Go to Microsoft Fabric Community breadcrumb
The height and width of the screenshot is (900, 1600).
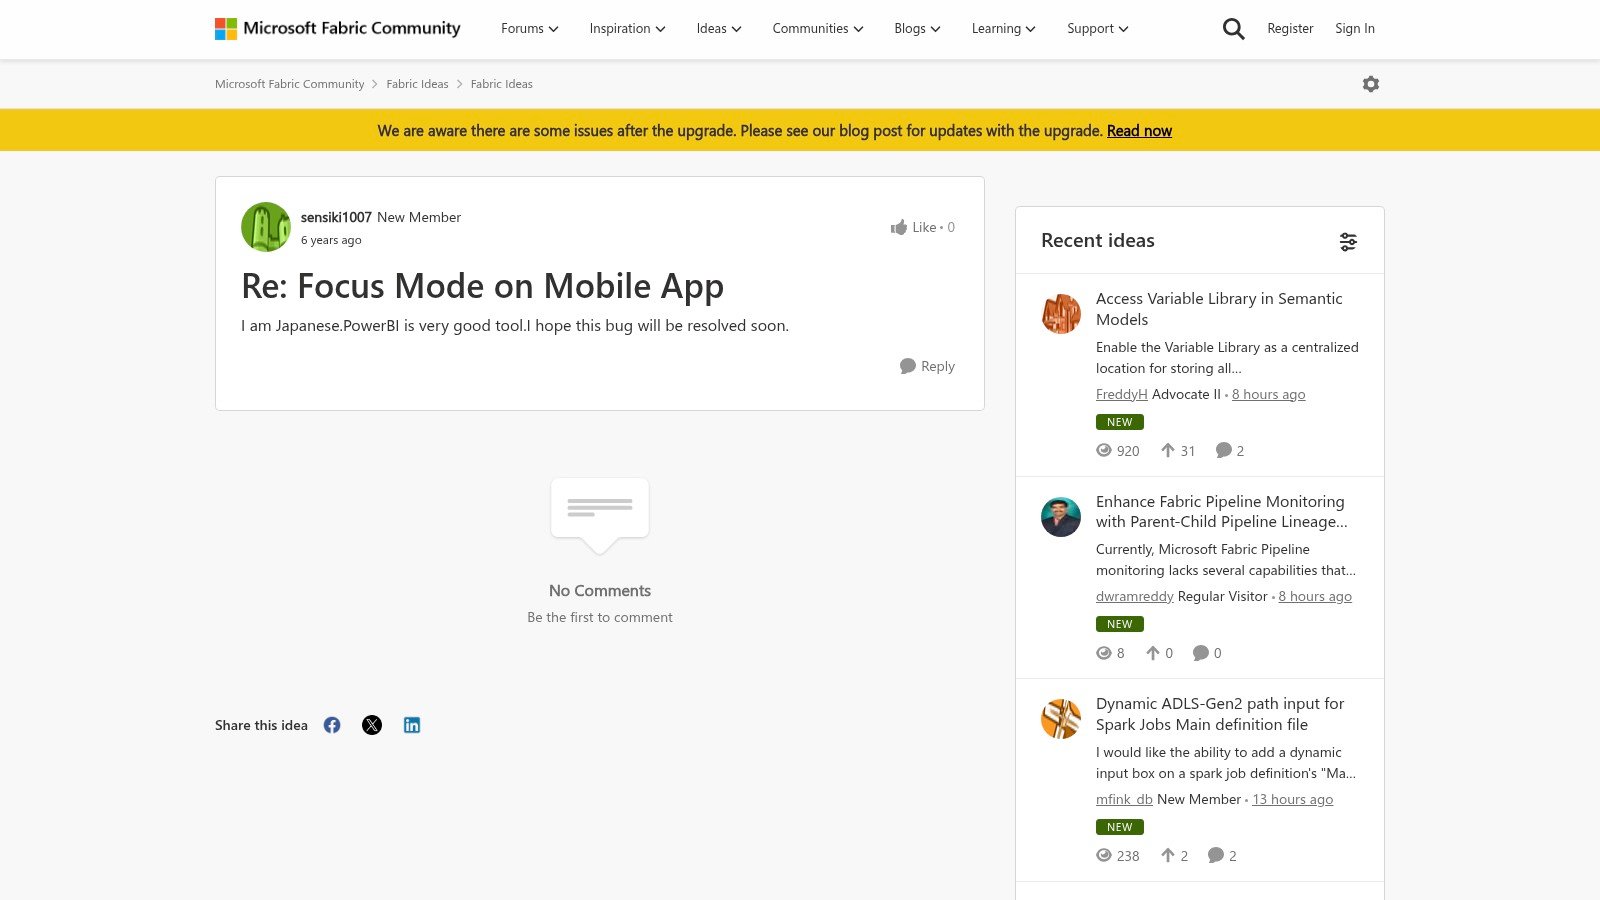point(290,84)
